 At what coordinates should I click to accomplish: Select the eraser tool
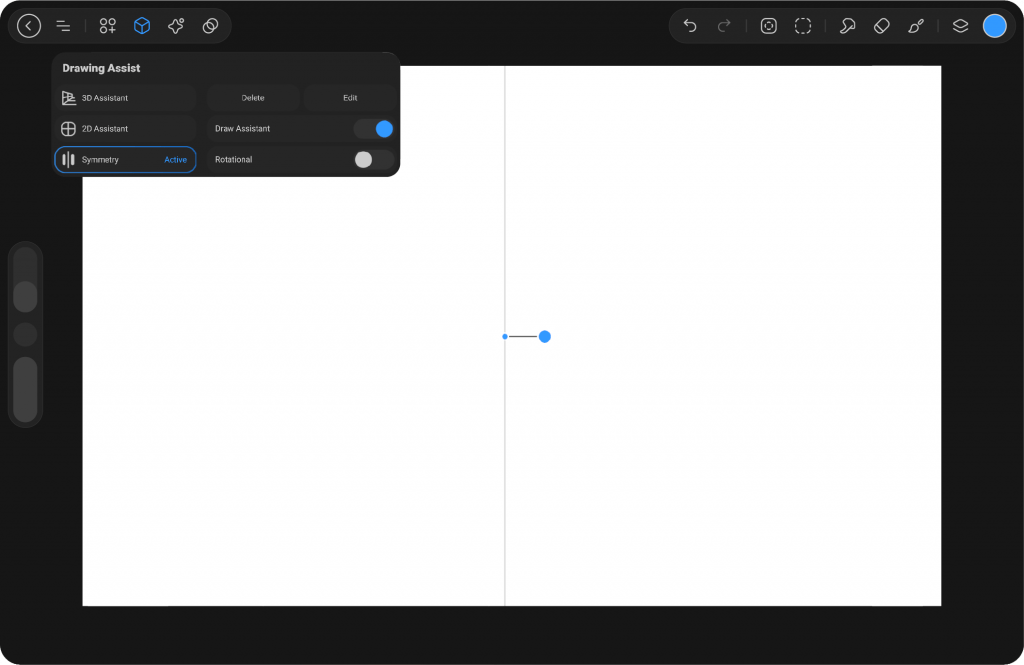pyautogui.click(x=881, y=26)
